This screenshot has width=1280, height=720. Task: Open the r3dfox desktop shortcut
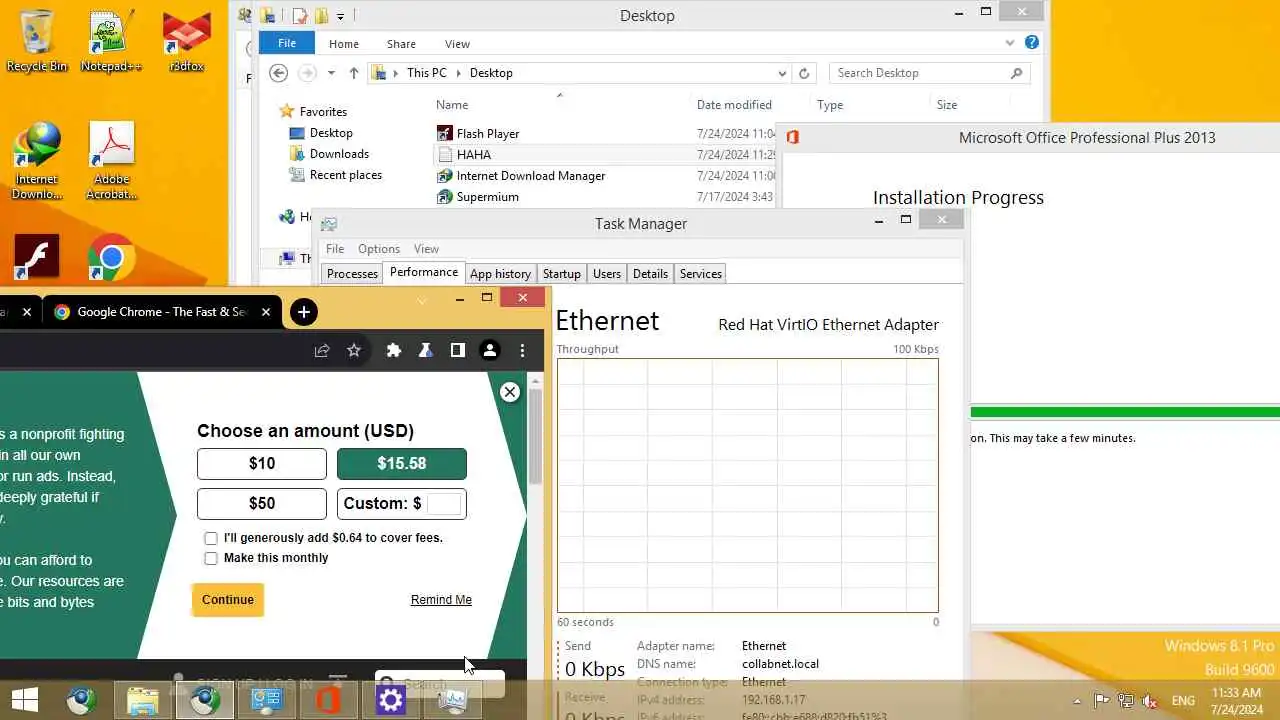click(x=187, y=41)
